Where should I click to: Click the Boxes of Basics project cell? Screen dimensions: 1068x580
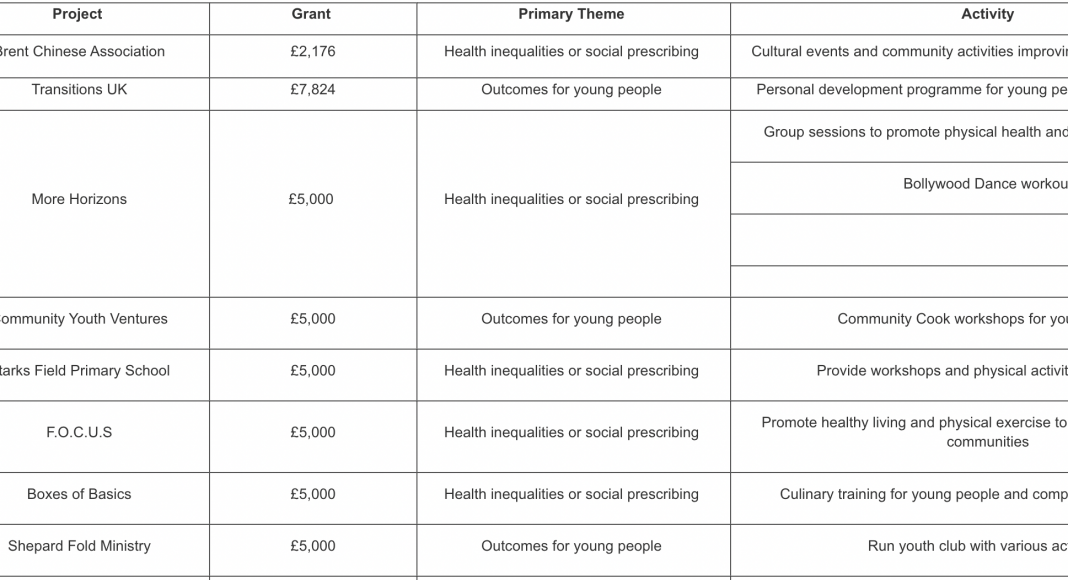79,494
